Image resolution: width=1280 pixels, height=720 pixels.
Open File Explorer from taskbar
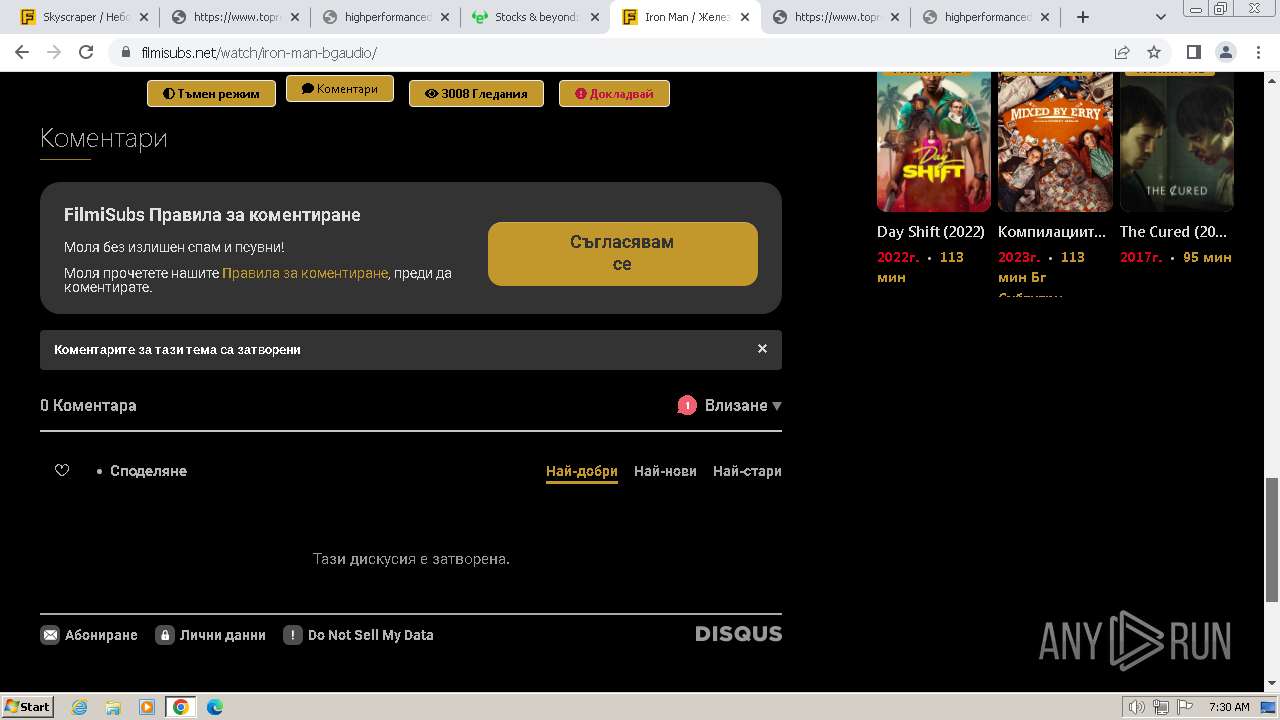(113, 707)
